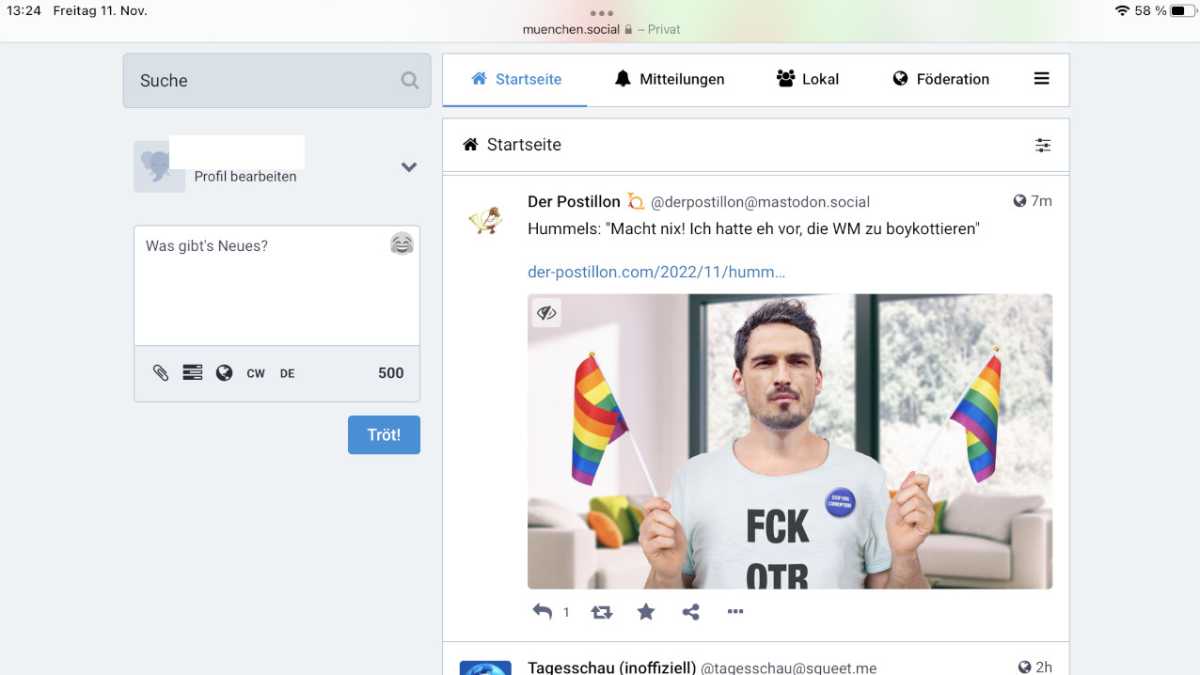Screen dimensions: 1200x675
Task: Open the hamburger menu in navigation bar
Action: click(x=1041, y=79)
